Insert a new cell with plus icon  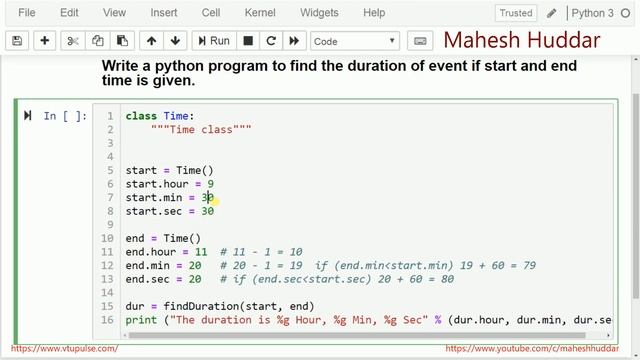pyautogui.click(x=44, y=41)
